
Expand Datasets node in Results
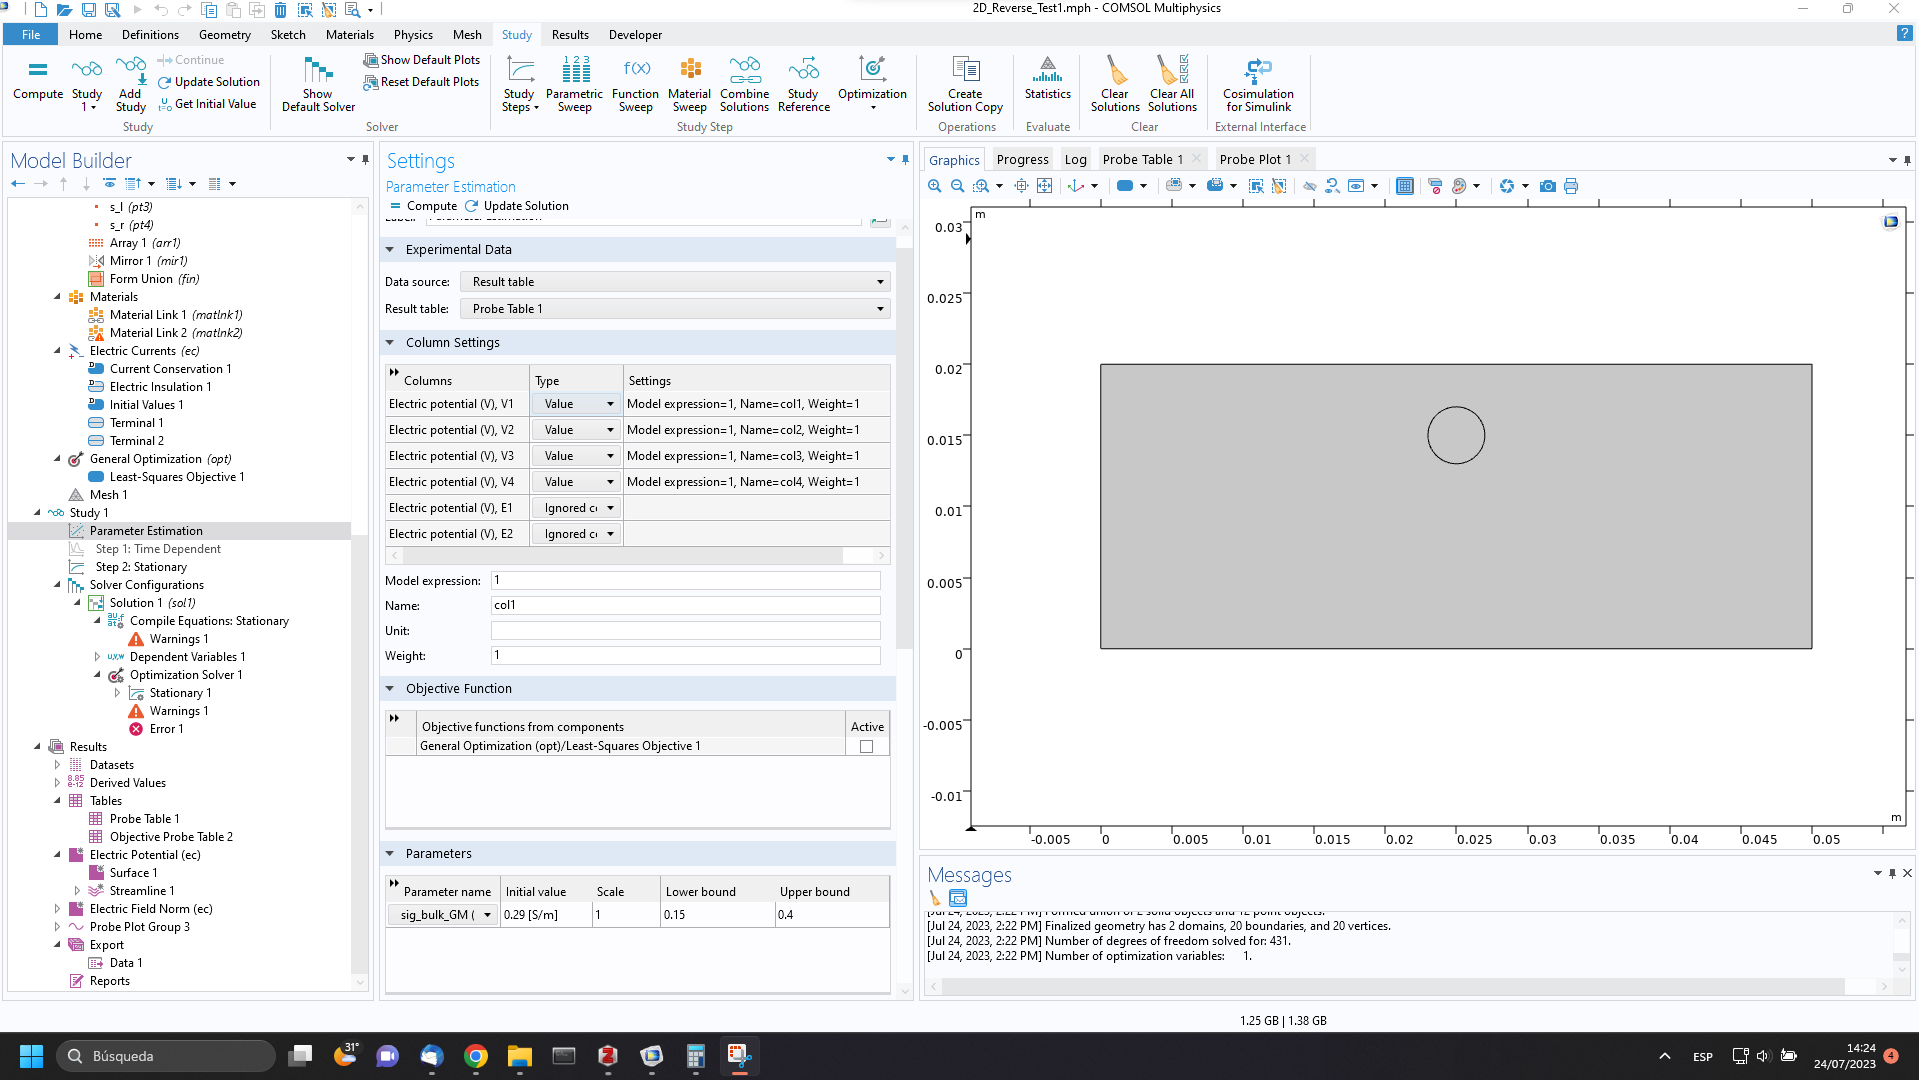click(57, 765)
